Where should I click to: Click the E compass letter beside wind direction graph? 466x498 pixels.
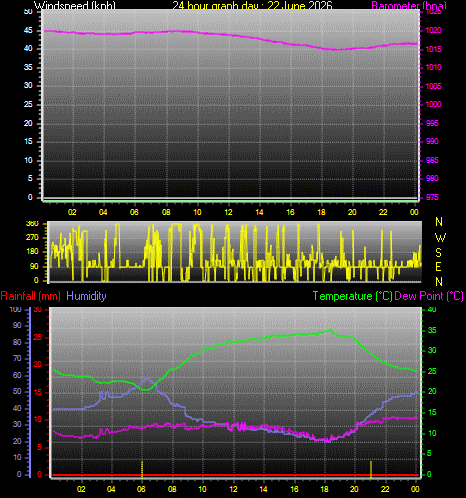(x=439, y=267)
